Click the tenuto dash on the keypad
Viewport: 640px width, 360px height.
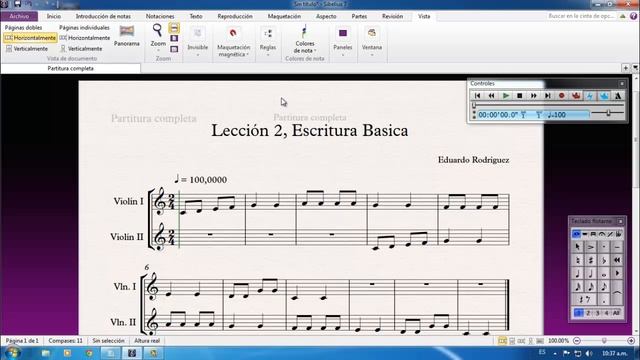617,247
